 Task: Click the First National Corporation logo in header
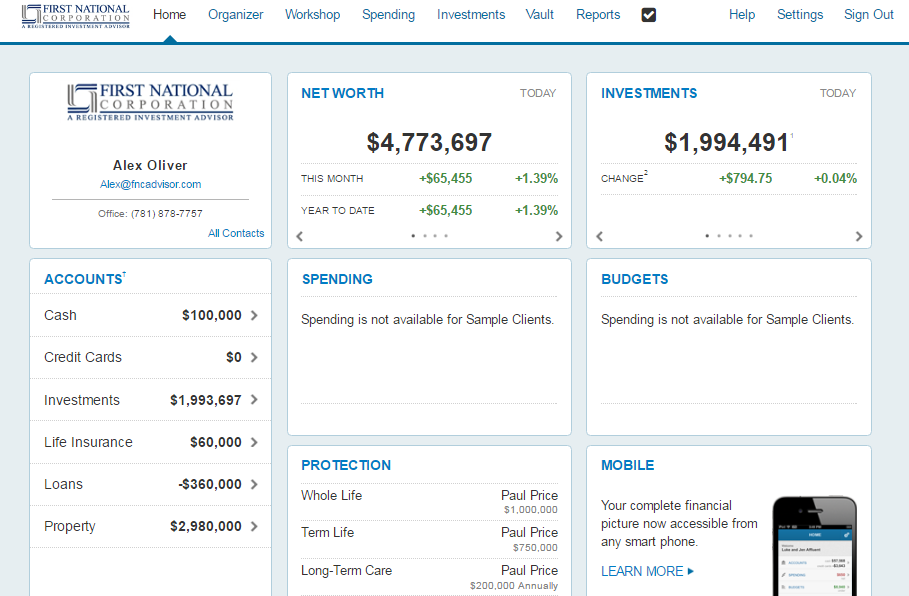75,16
